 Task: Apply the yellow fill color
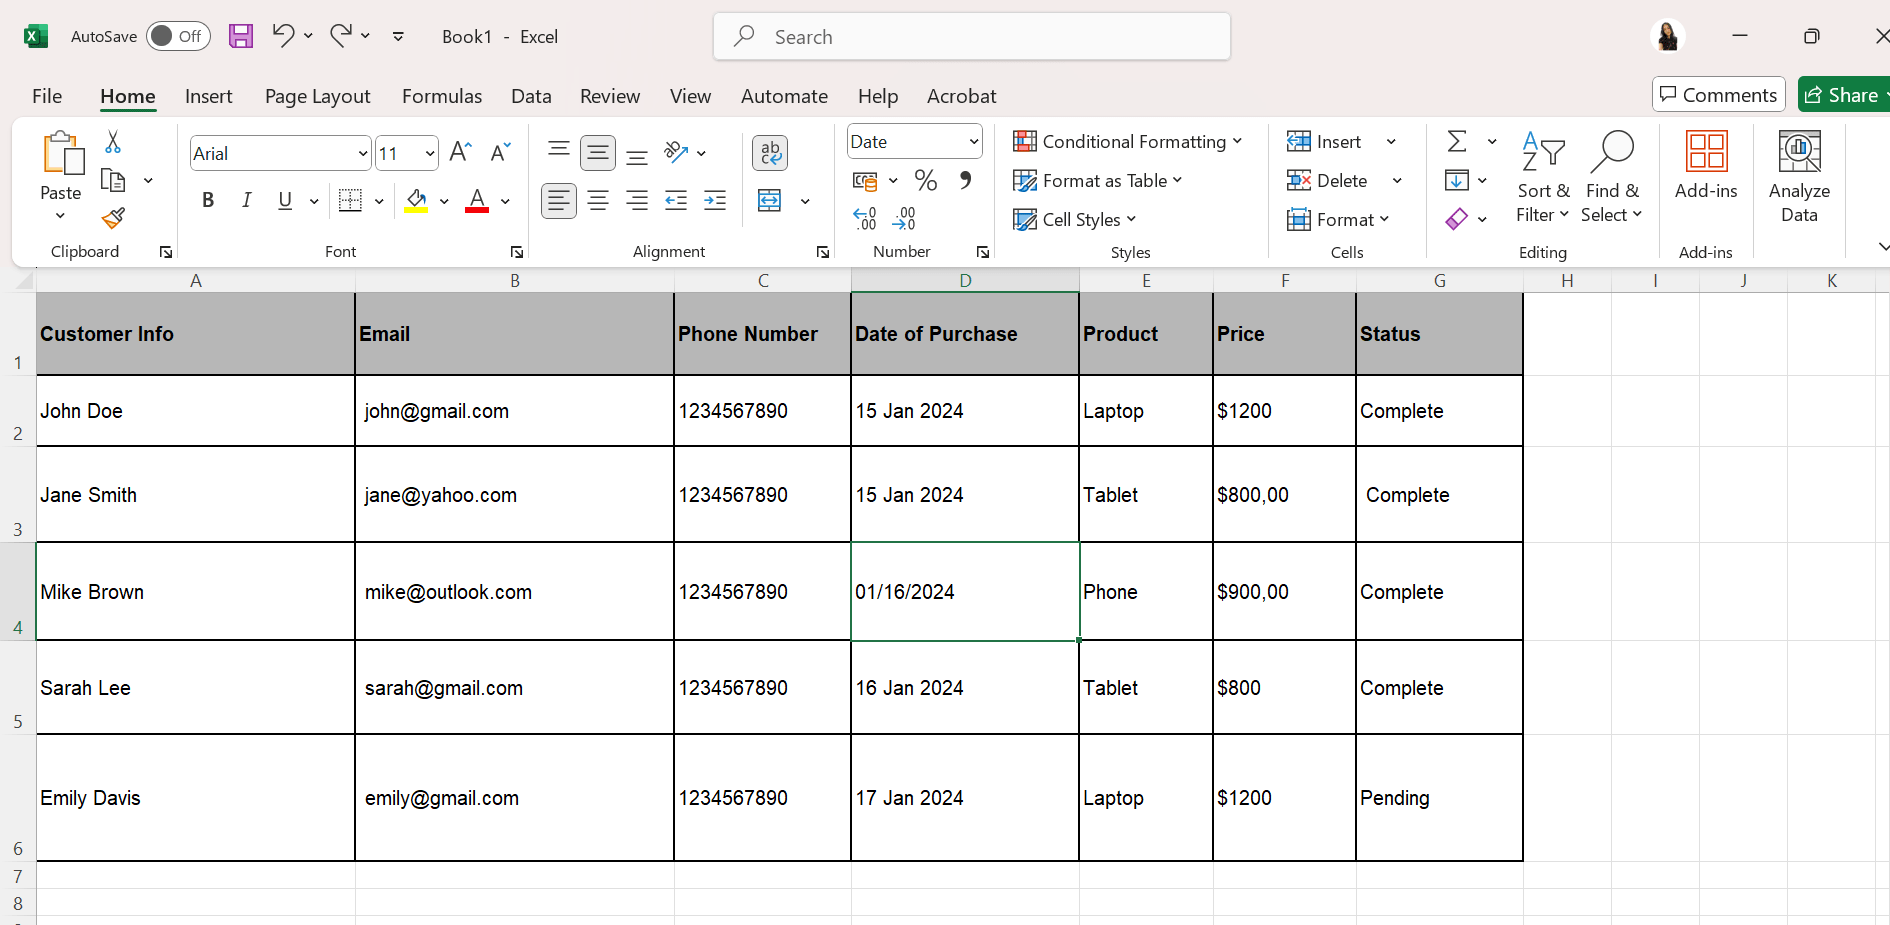[416, 201]
